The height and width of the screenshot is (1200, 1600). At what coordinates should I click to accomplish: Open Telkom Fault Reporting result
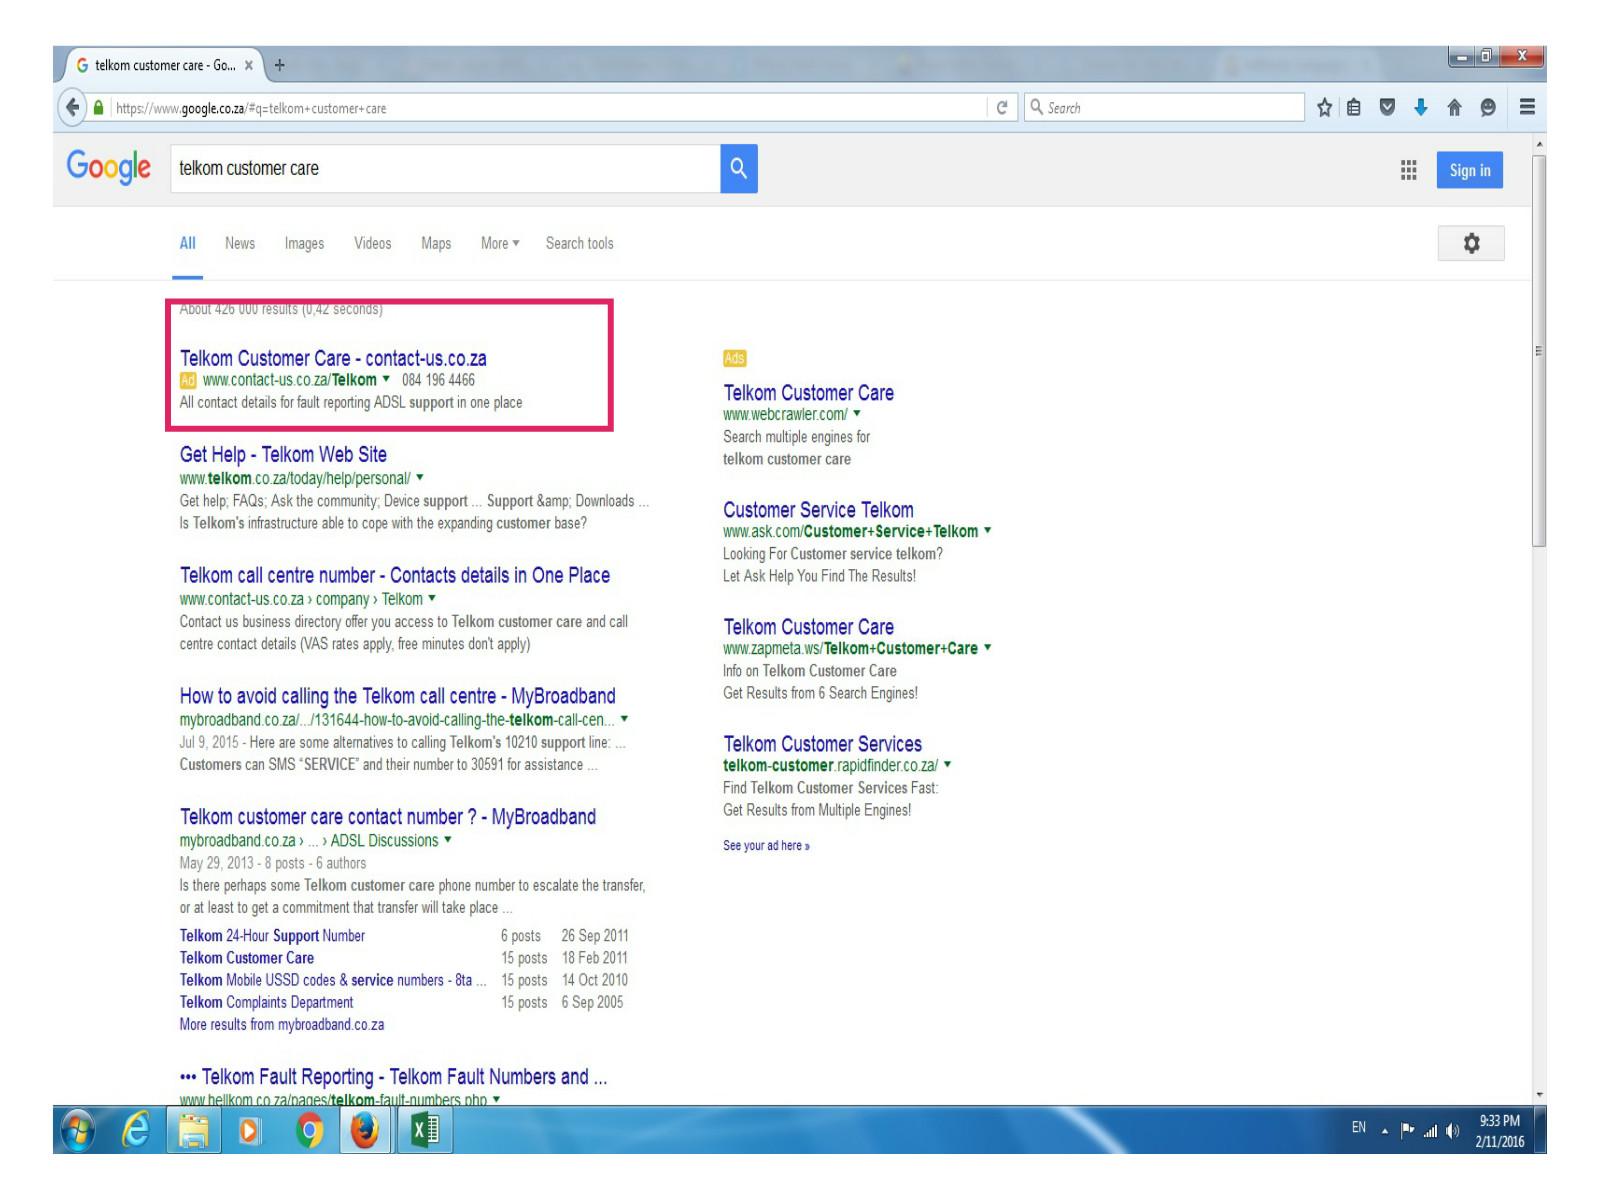393,1077
